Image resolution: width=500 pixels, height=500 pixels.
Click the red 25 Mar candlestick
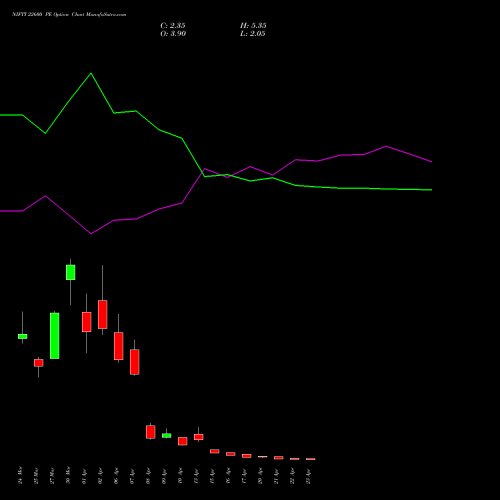pyautogui.click(x=39, y=363)
